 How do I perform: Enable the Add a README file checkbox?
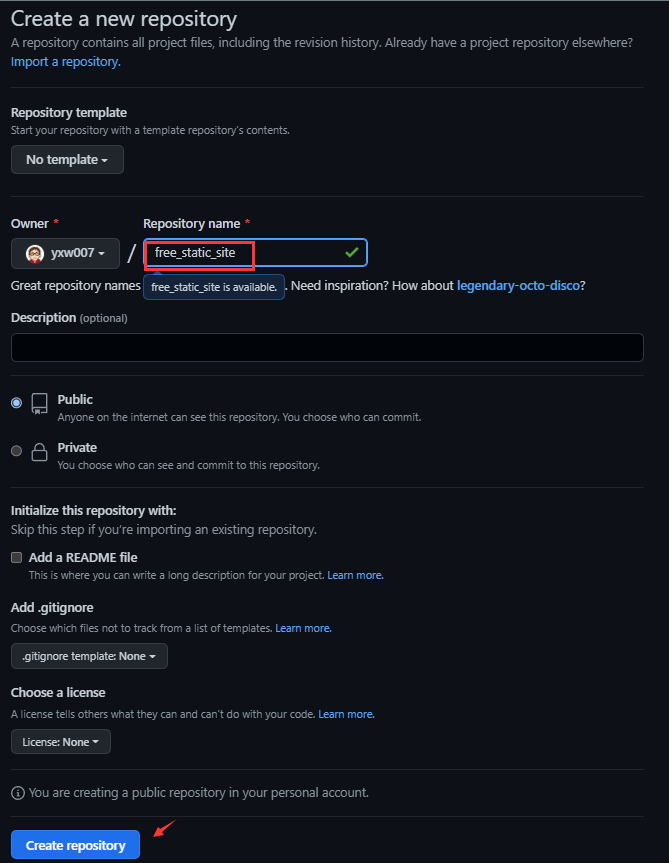pos(17,558)
